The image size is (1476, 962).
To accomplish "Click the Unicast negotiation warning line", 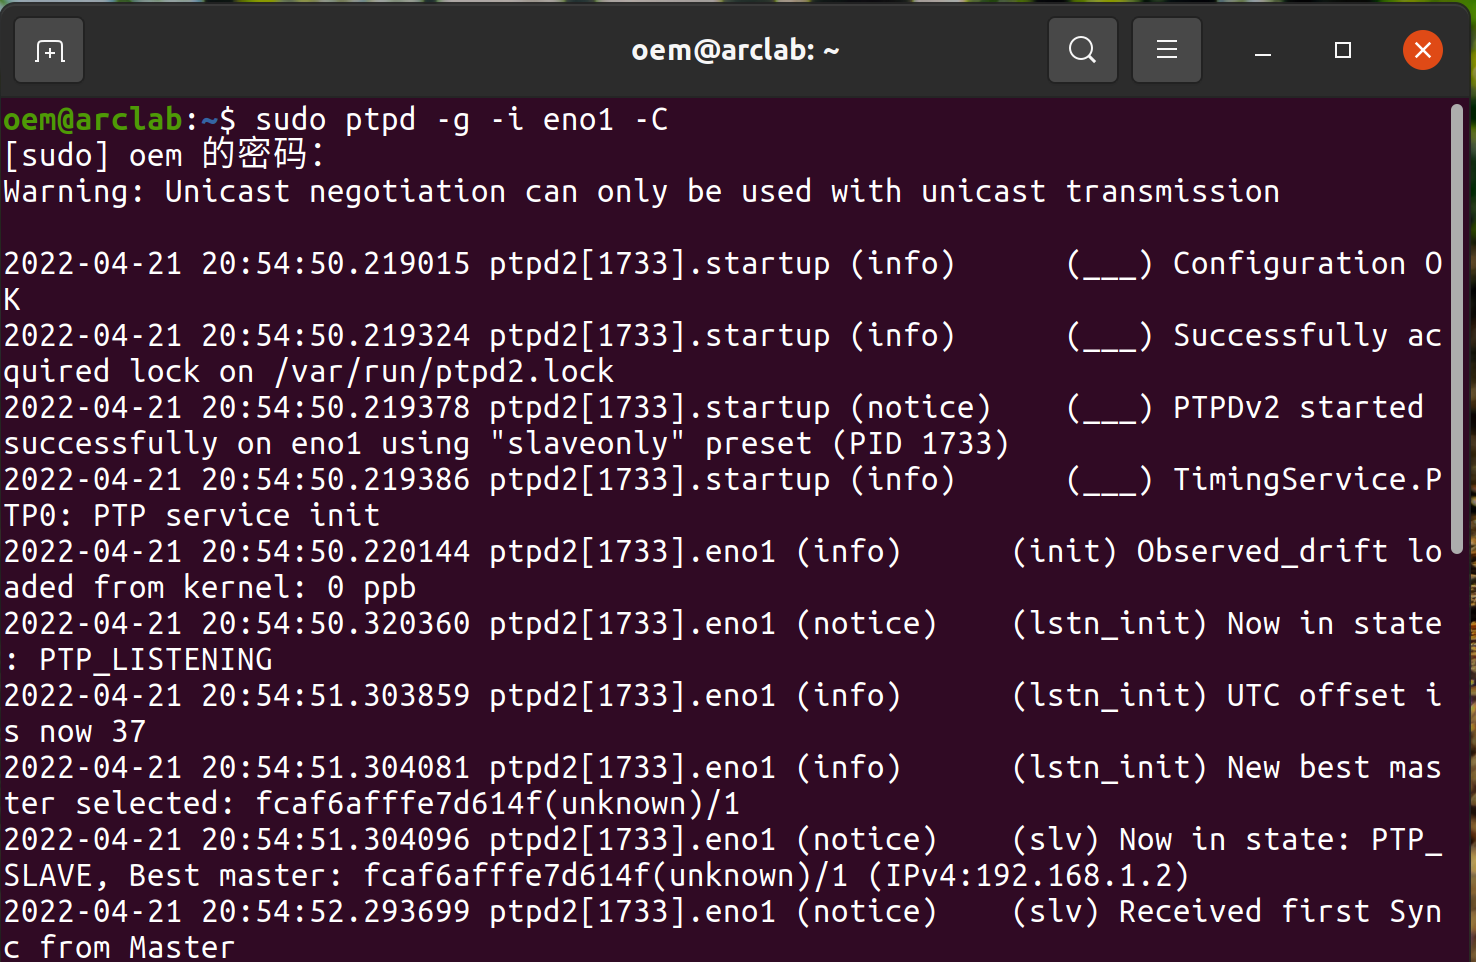I will click(641, 191).
